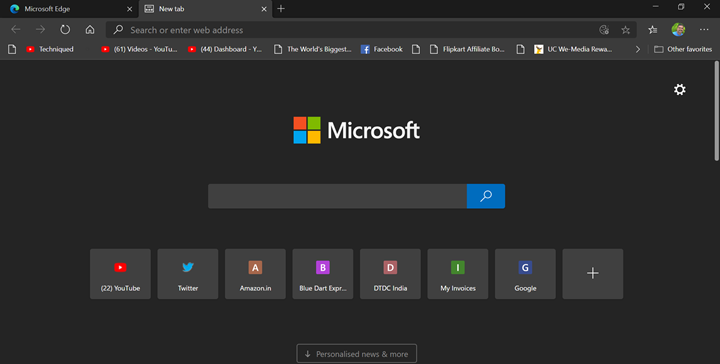The height and width of the screenshot is (364, 720).
Task: Open the user profile avatar
Action: 678,30
